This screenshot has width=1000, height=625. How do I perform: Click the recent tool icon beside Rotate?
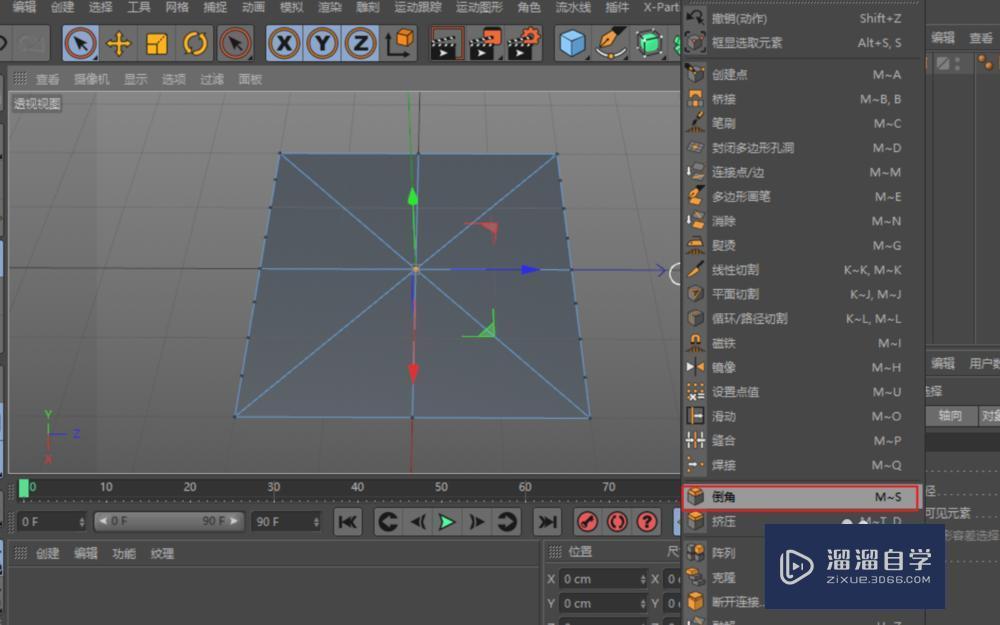(235, 43)
